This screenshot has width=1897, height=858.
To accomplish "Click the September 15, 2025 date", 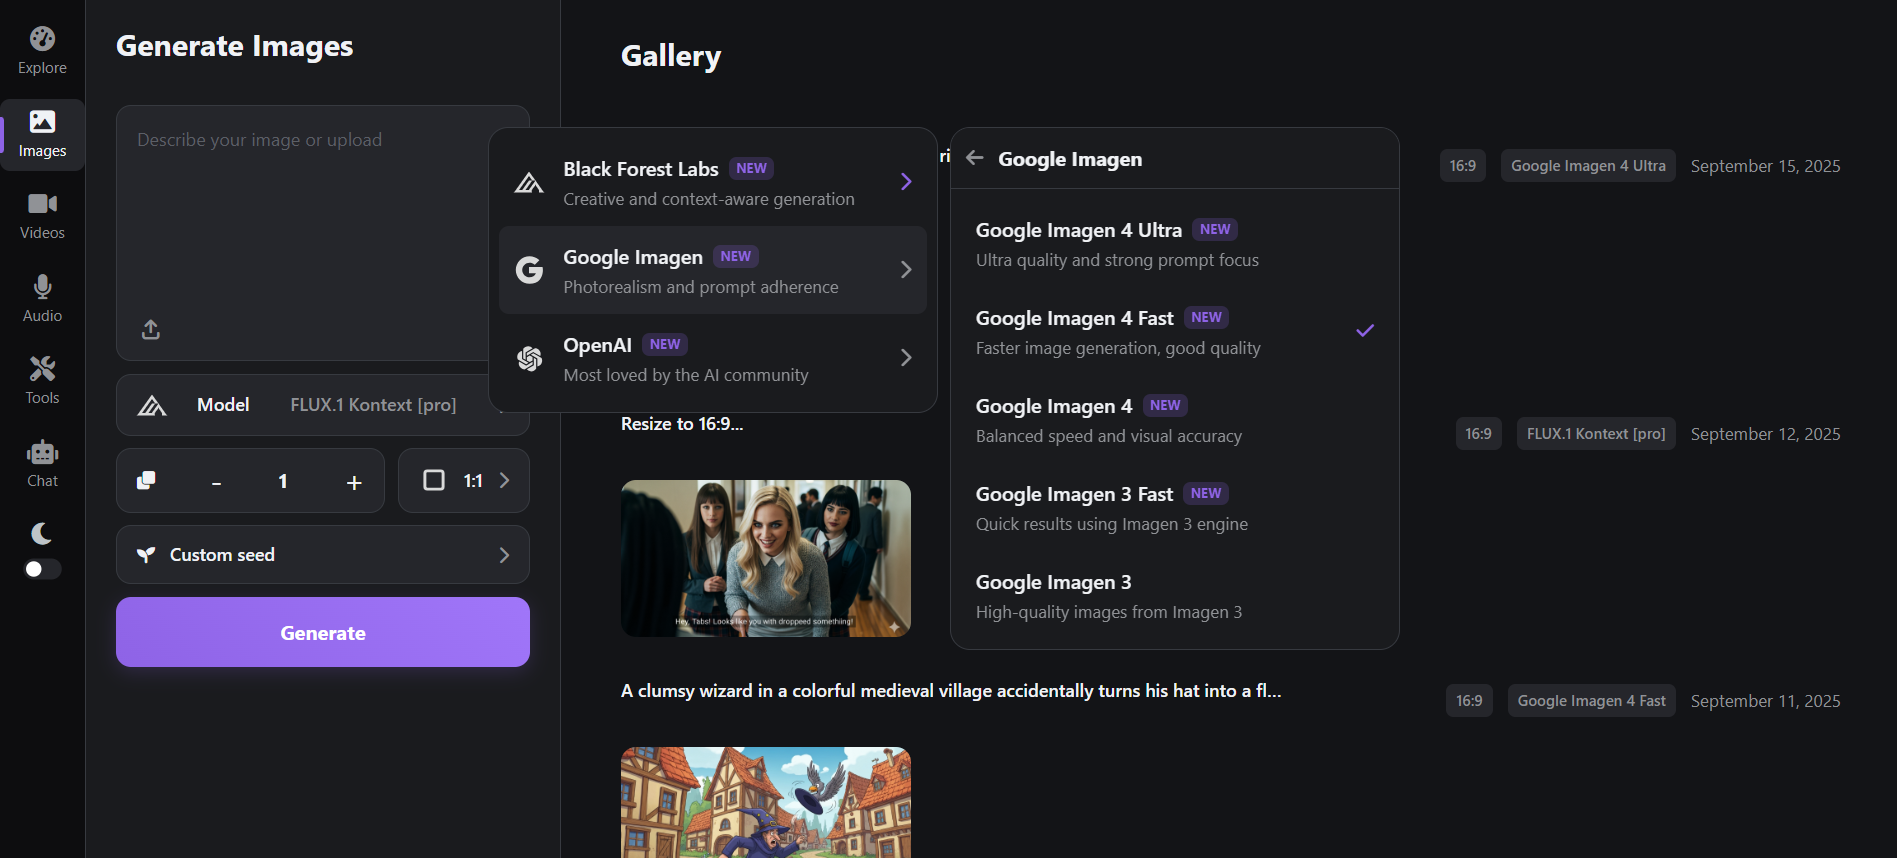I will click(1766, 166).
